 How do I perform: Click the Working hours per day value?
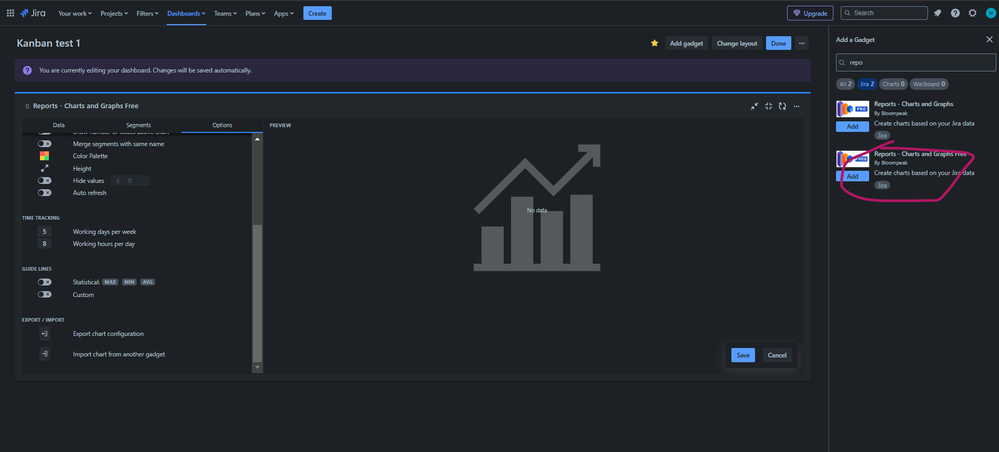pyautogui.click(x=45, y=244)
